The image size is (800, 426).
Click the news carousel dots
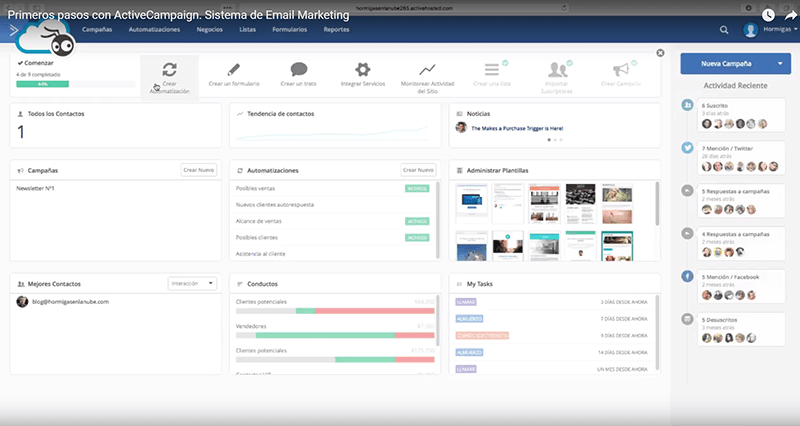555,140
